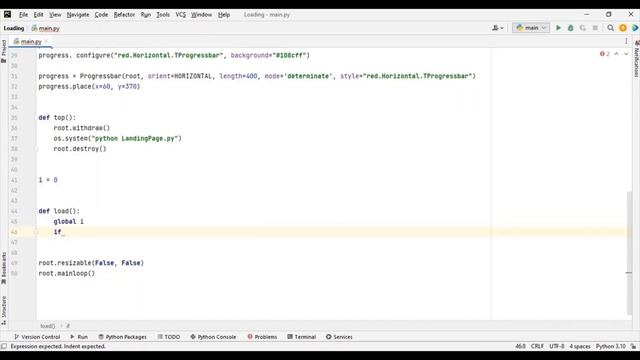Open Terminal tool window

[x=301, y=337]
